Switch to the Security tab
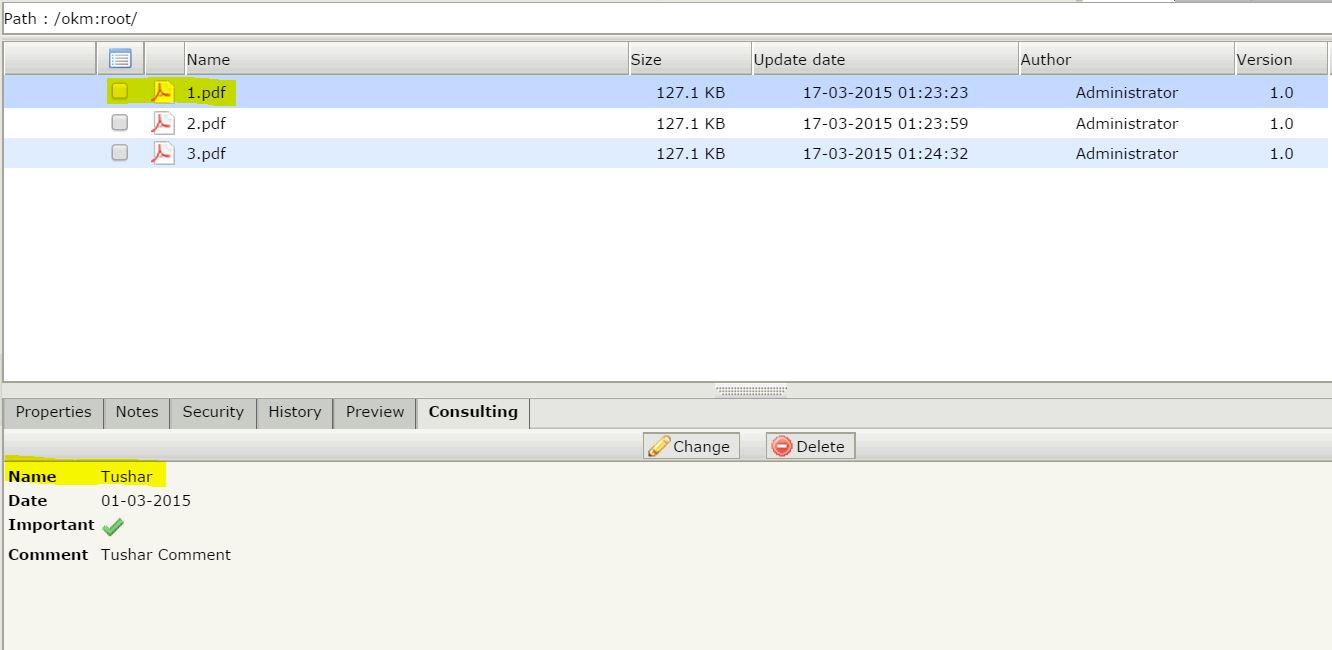This screenshot has height=650, width=1332. coord(212,412)
